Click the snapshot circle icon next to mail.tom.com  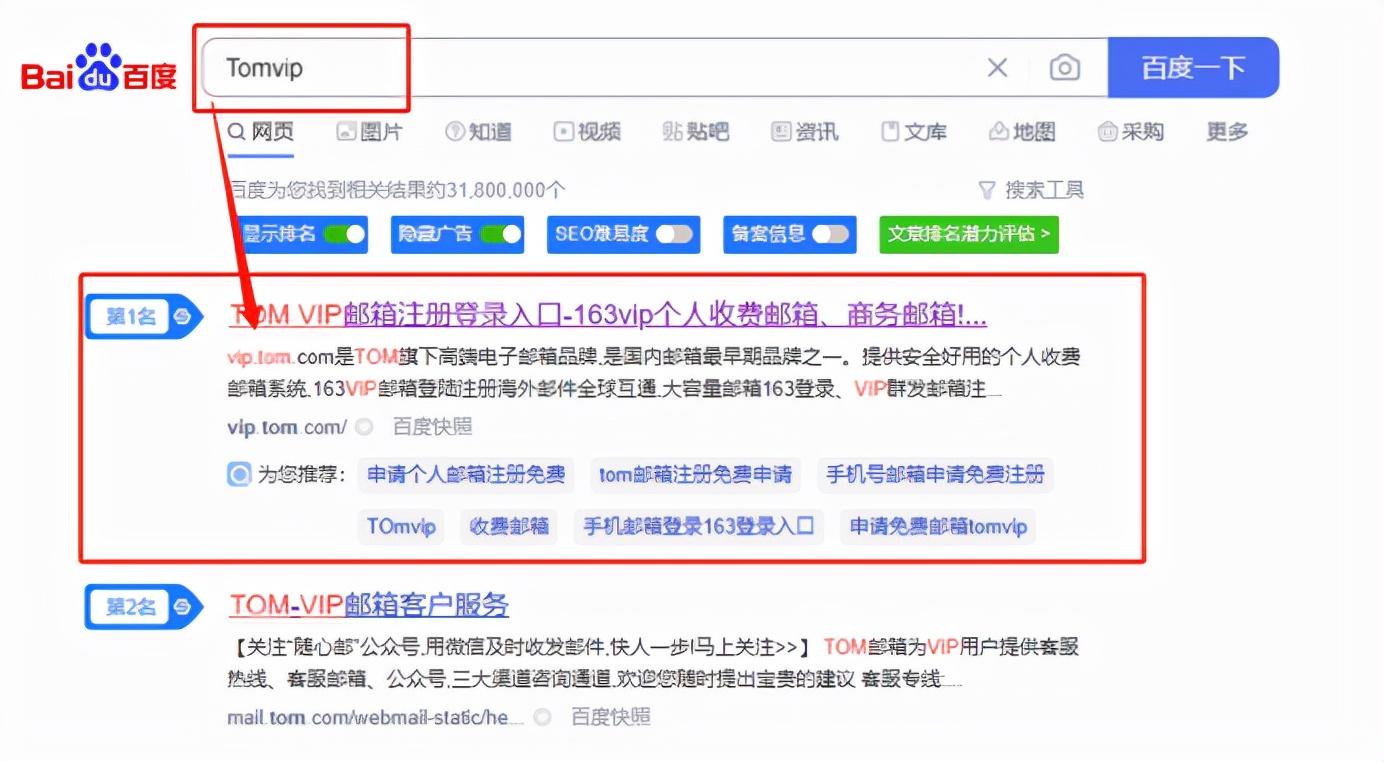point(541,716)
